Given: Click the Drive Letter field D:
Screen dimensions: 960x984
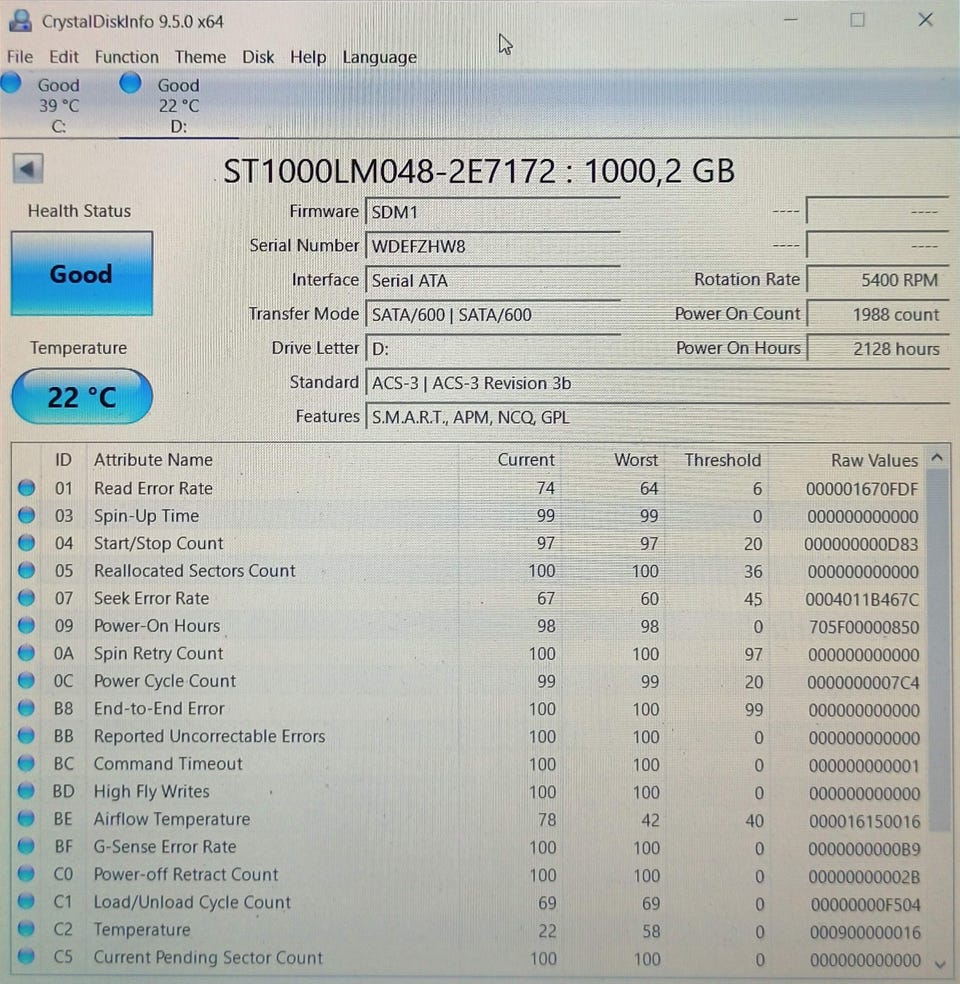Looking at the screenshot, I should click(493, 349).
